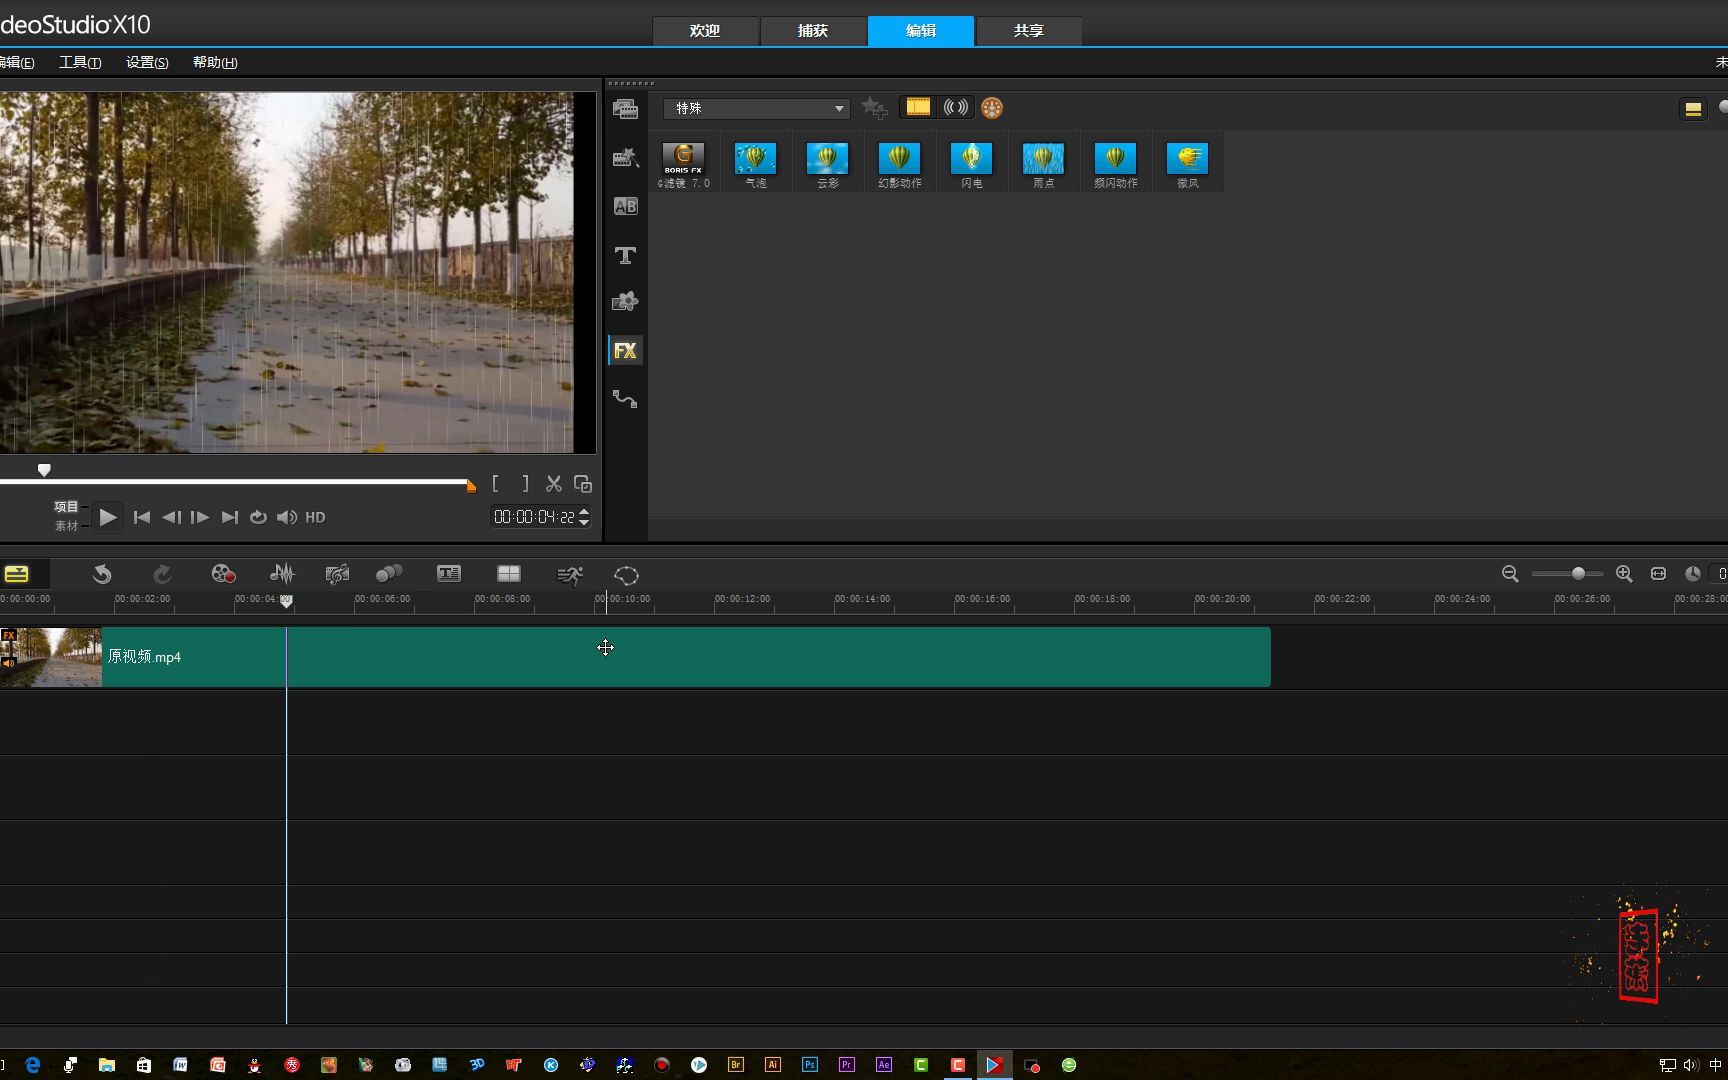Open the Instant Project panel icon

[625, 158]
